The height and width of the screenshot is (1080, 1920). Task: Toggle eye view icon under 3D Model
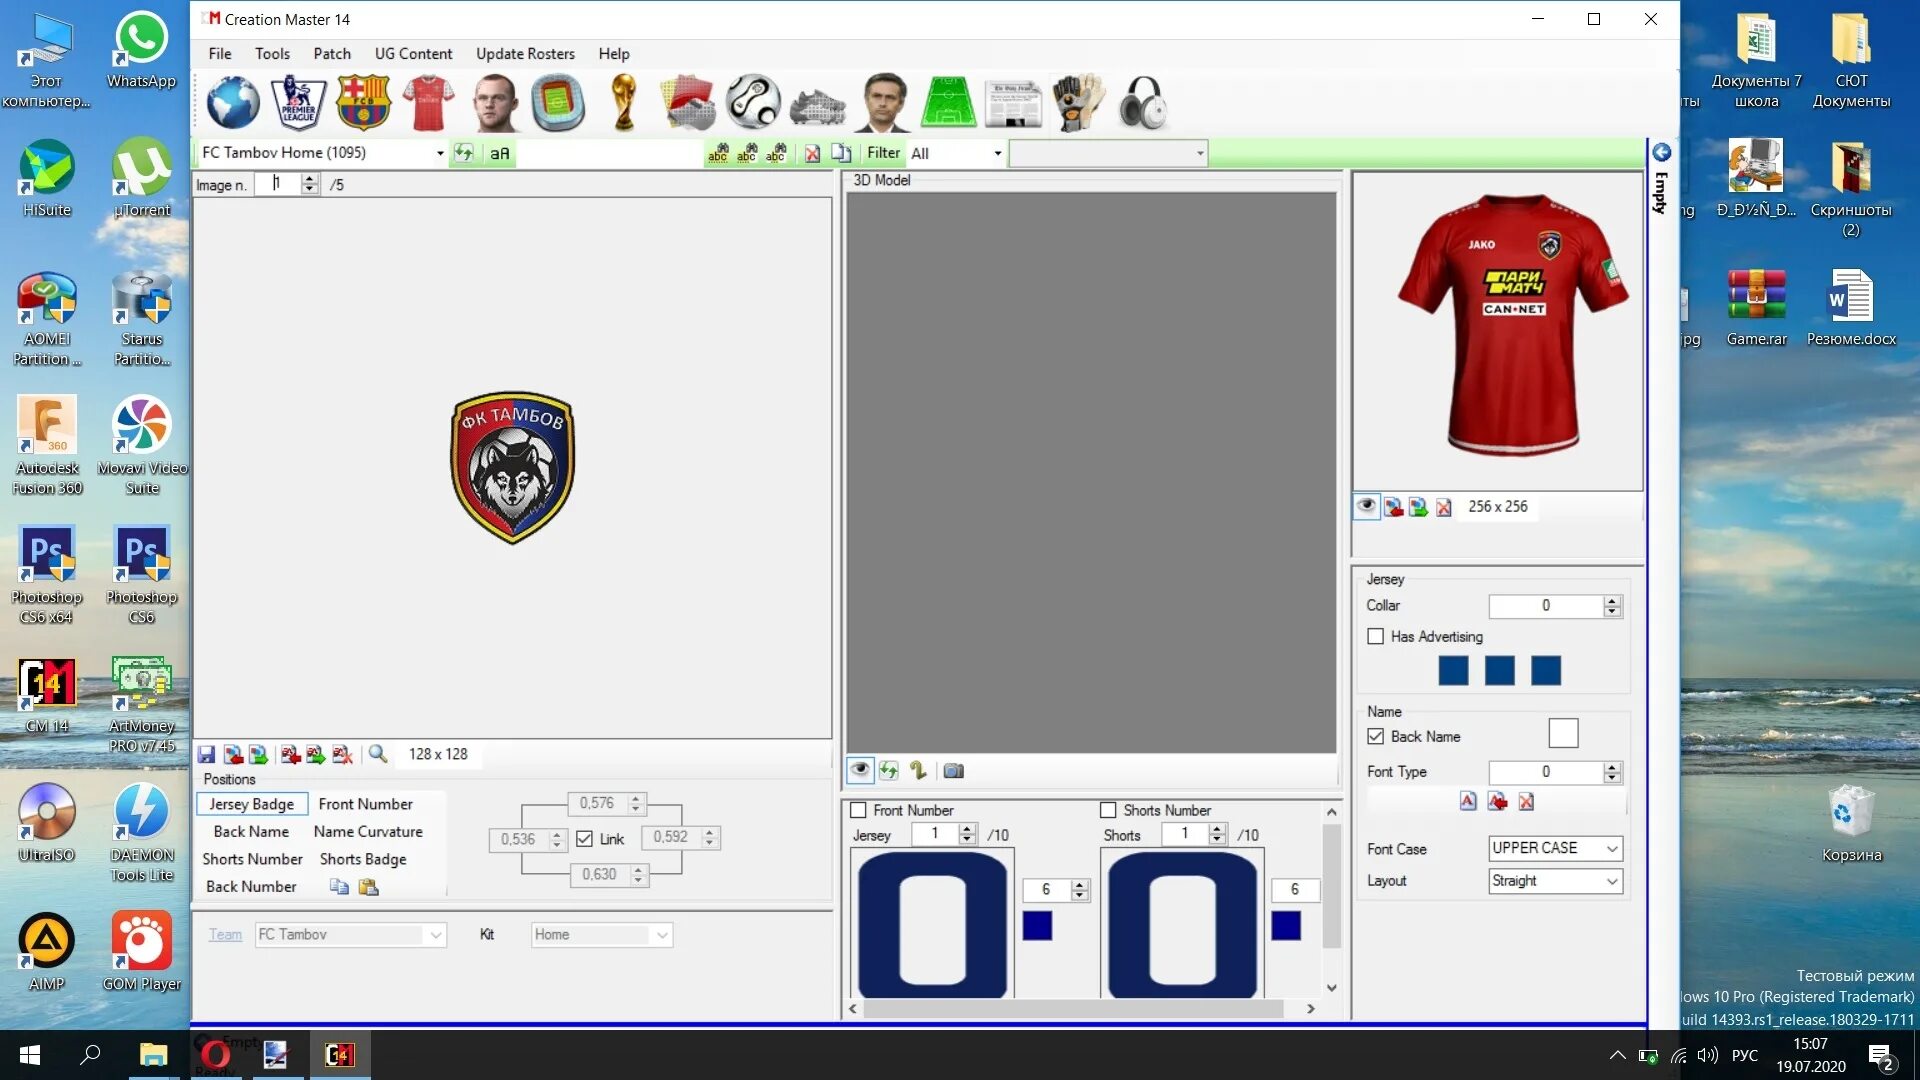coord(860,771)
